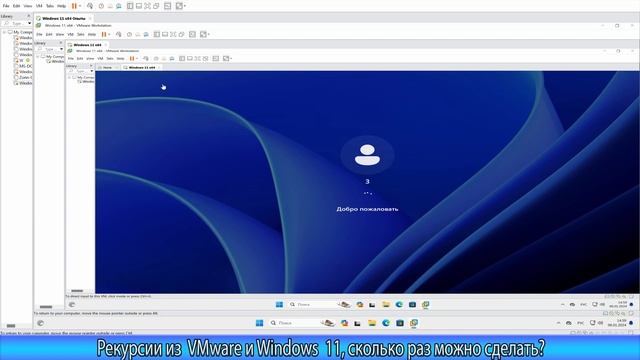Switch to Home tab in innermost VMware
The height and width of the screenshot is (360, 640).
coord(107,68)
